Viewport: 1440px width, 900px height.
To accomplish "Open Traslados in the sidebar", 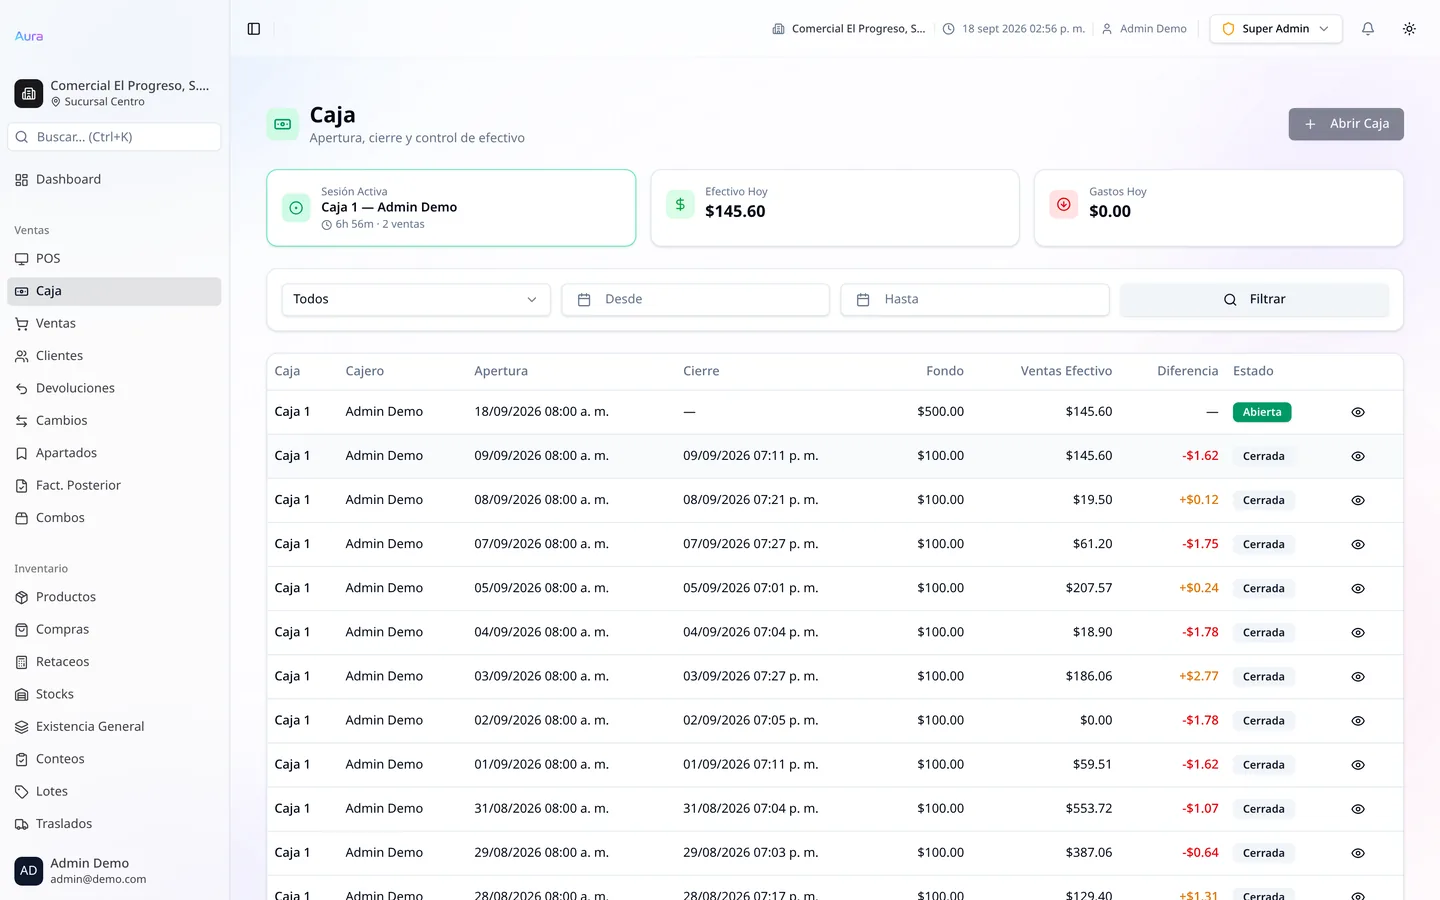I will point(114,824).
